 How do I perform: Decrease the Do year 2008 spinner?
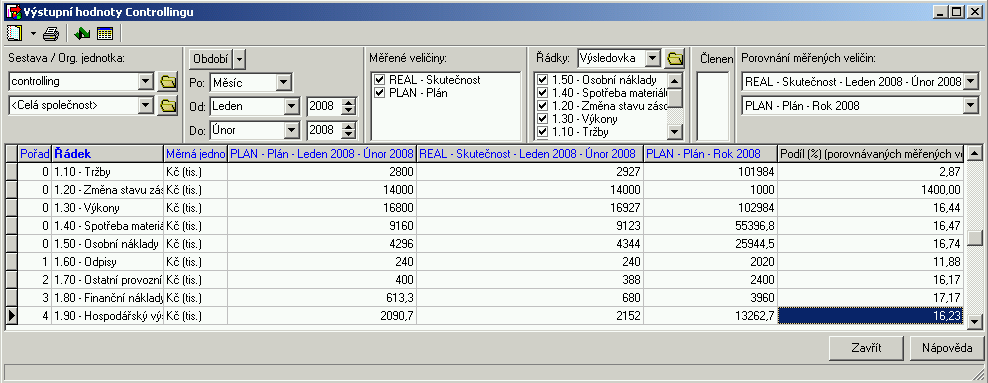348,135
